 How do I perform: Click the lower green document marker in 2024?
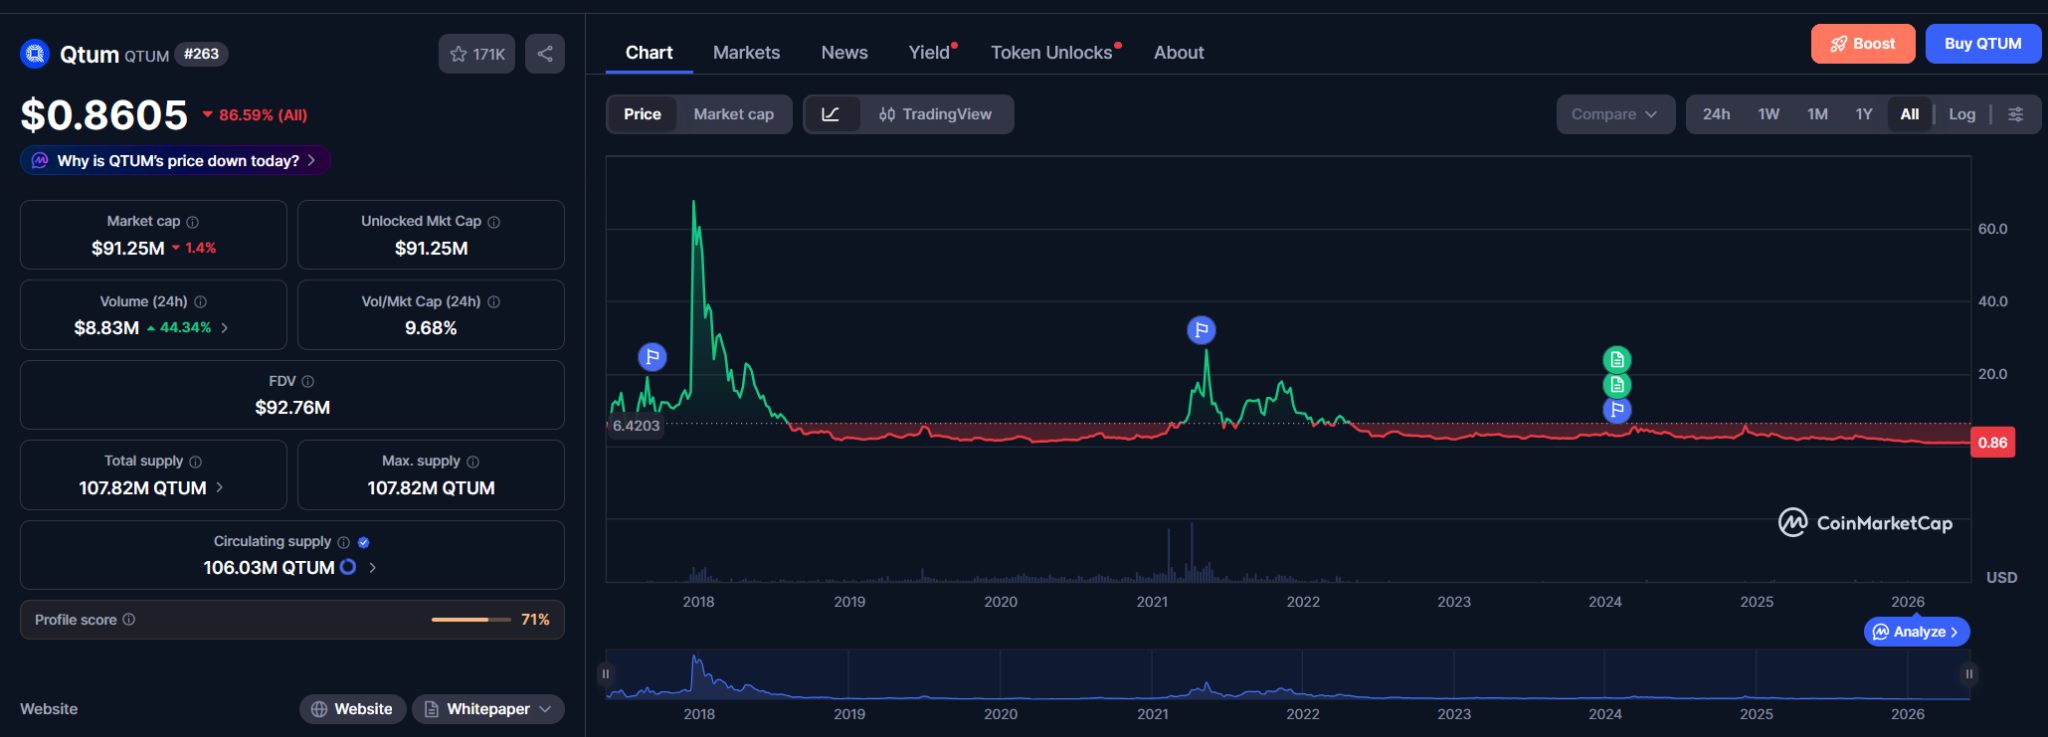[1617, 385]
